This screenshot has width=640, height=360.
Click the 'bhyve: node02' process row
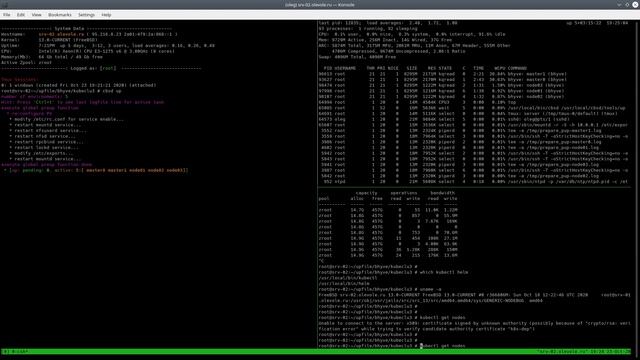click(x=442, y=97)
